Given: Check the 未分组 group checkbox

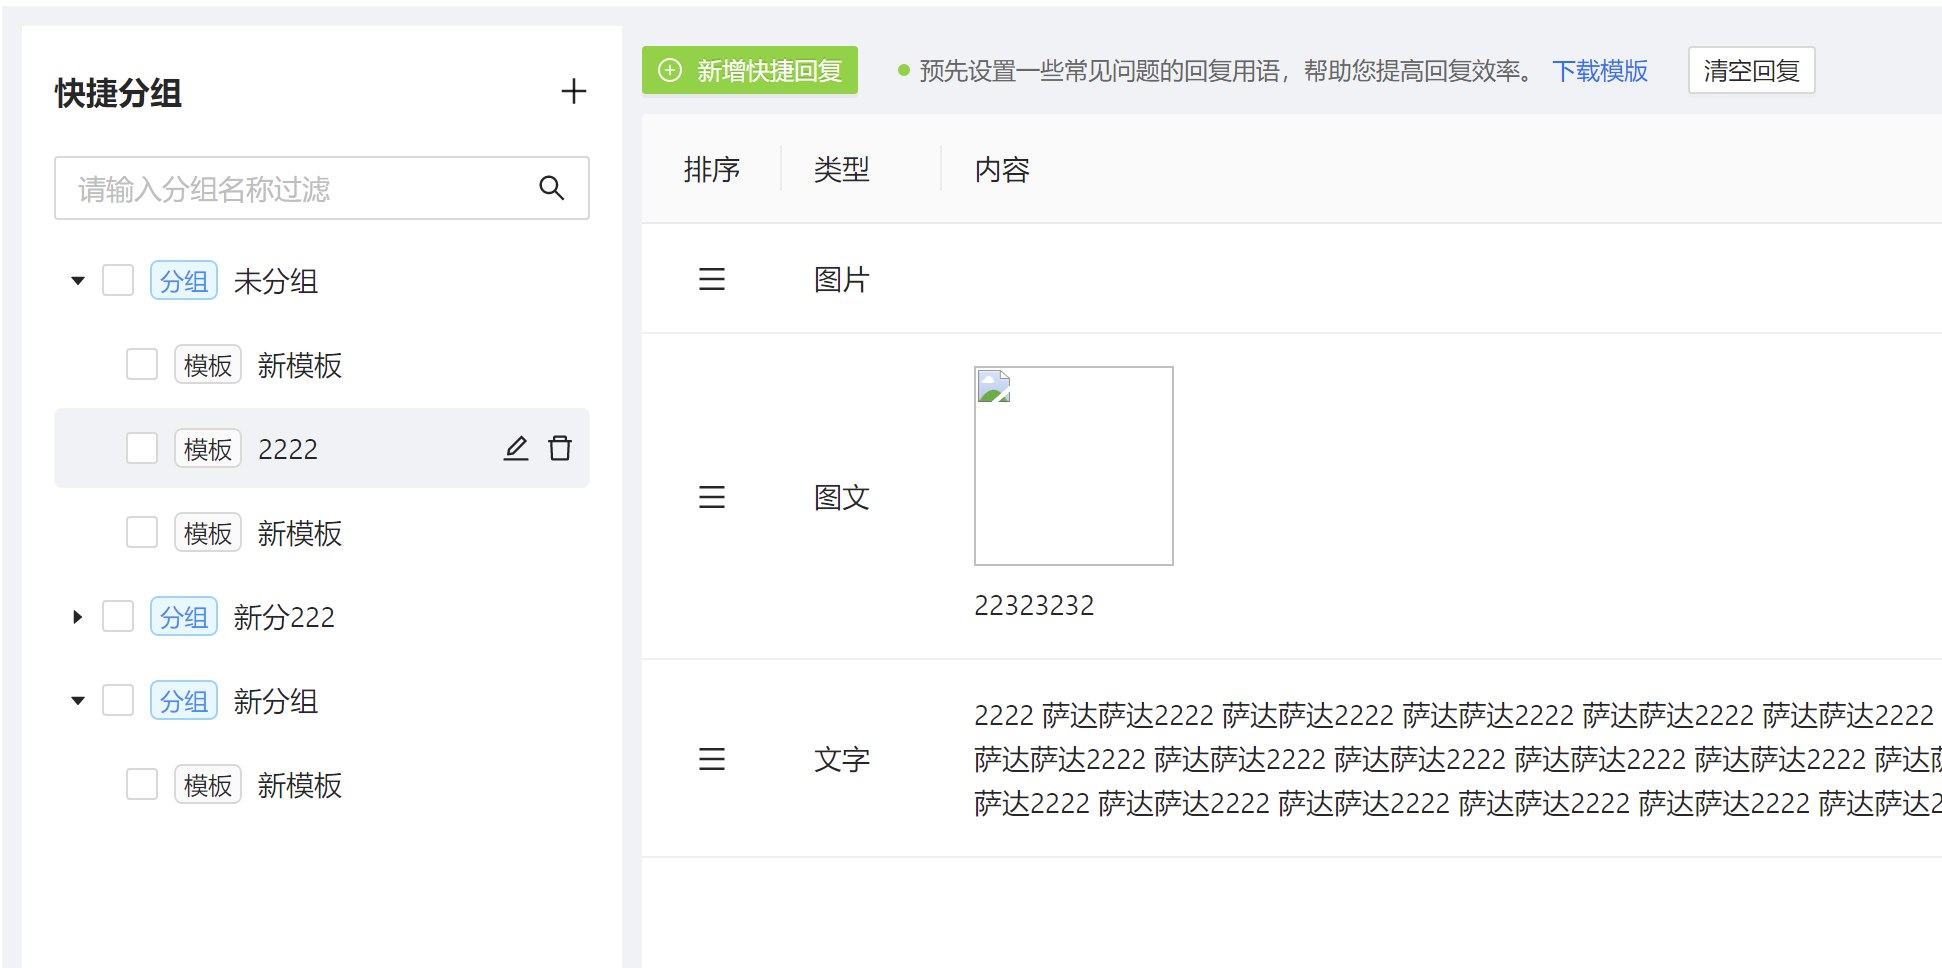Looking at the screenshot, I should pos(118,281).
